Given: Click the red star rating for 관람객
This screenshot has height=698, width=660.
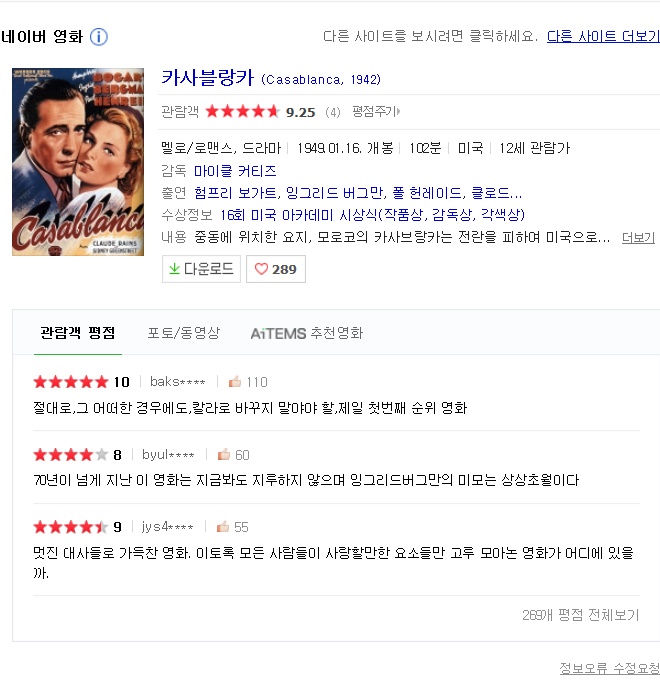Looking at the screenshot, I should click(x=243, y=111).
